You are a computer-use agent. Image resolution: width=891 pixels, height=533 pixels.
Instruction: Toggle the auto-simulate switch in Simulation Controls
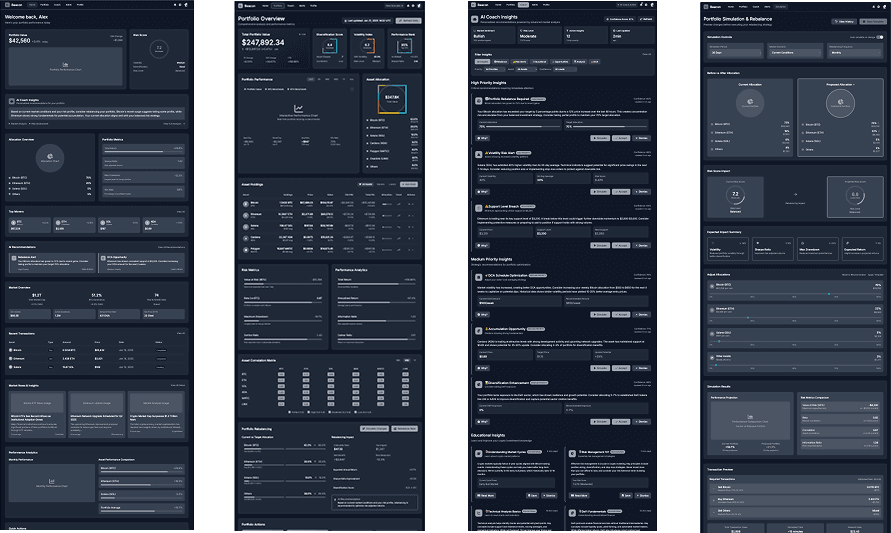point(880,37)
